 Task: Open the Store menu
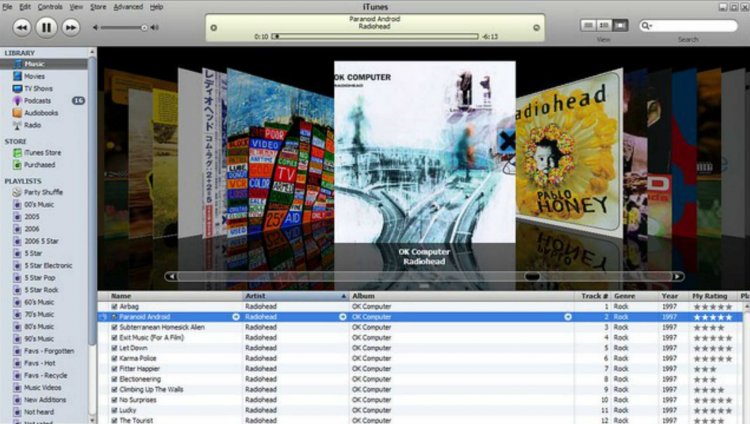[x=98, y=7]
